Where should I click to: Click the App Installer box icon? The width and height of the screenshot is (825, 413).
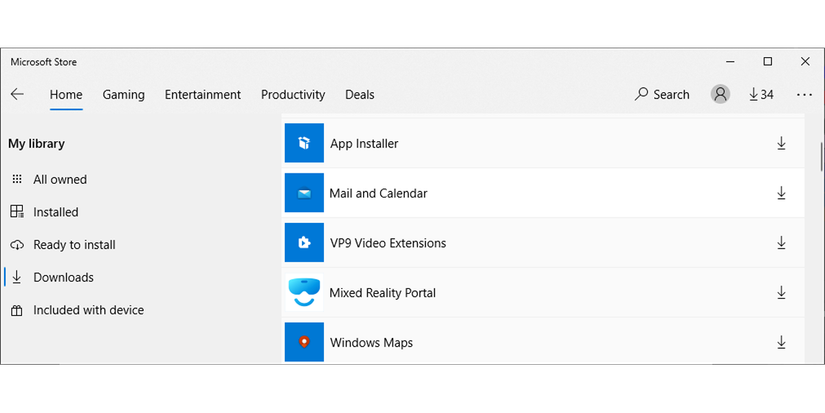(304, 143)
